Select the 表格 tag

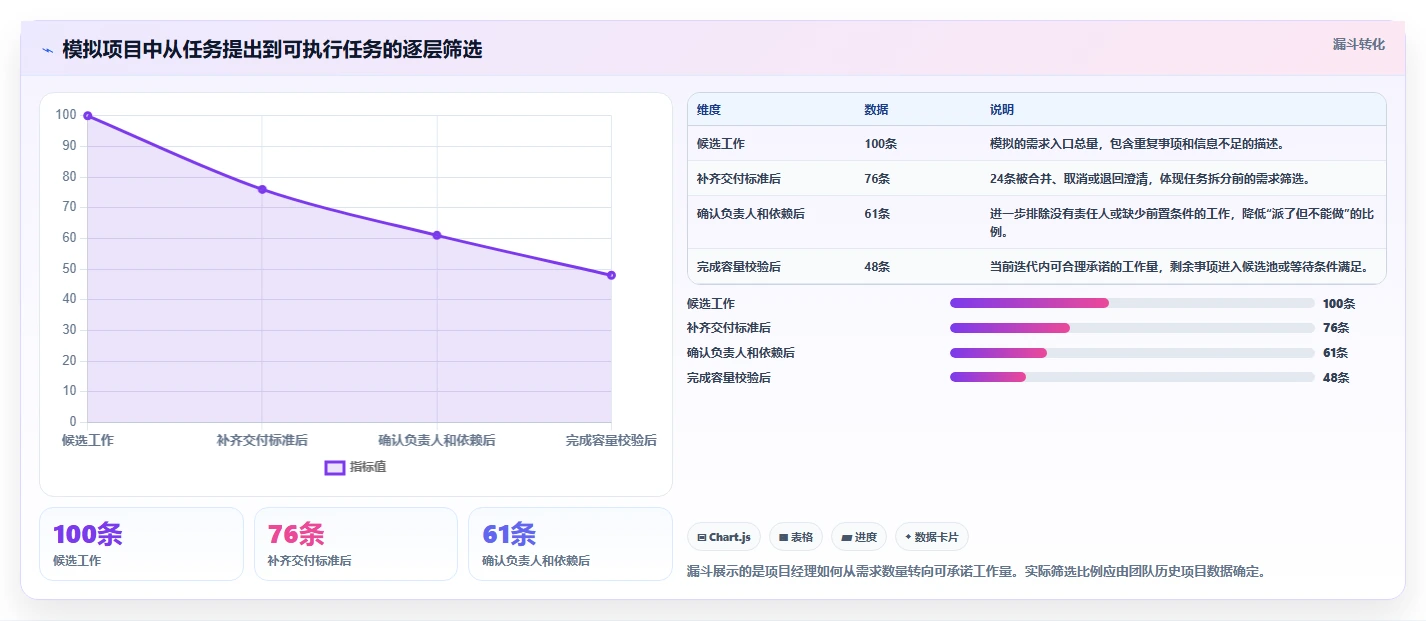tap(796, 537)
